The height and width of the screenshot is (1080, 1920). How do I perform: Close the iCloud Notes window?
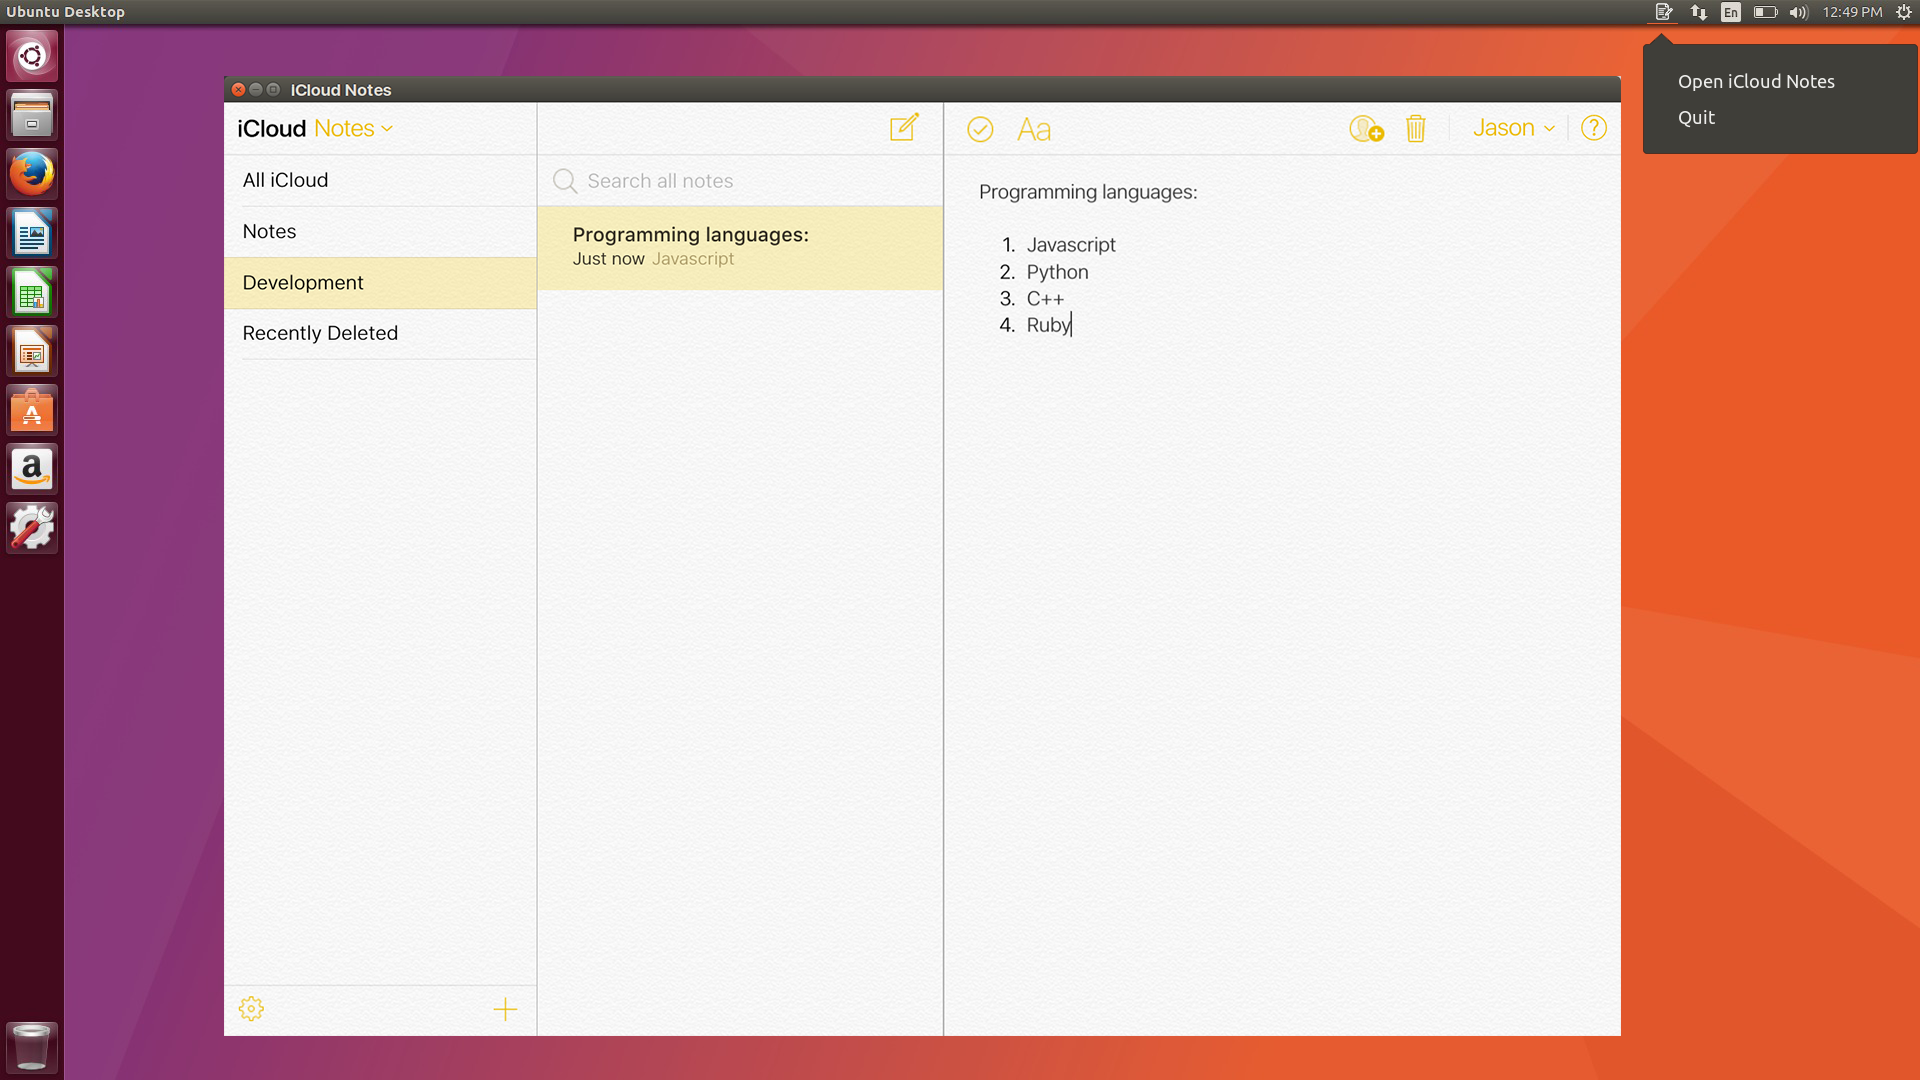[238, 90]
